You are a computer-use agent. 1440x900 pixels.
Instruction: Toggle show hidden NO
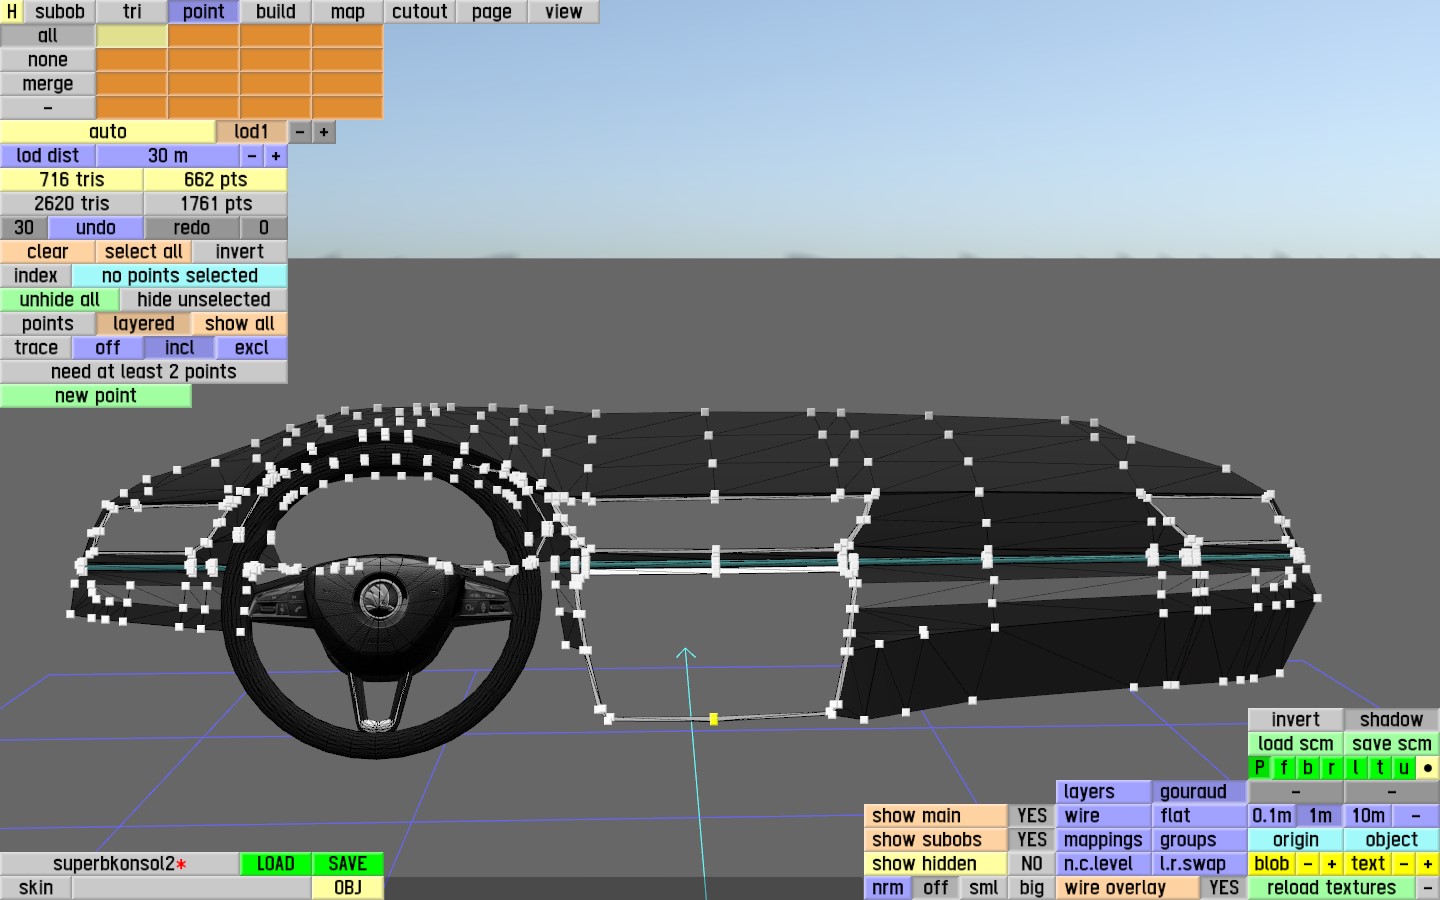pyautogui.click(x=1032, y=864)
